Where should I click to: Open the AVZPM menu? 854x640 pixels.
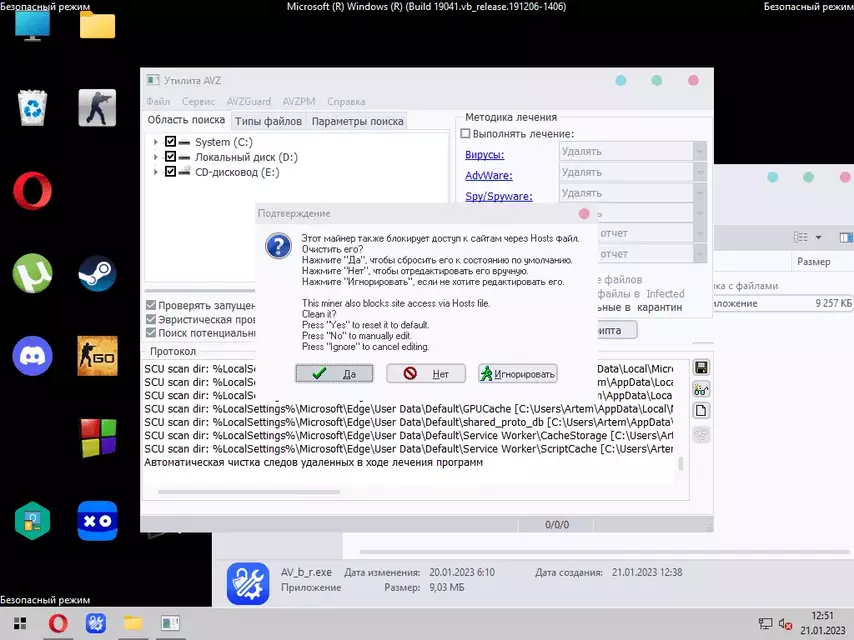[298, 101]
